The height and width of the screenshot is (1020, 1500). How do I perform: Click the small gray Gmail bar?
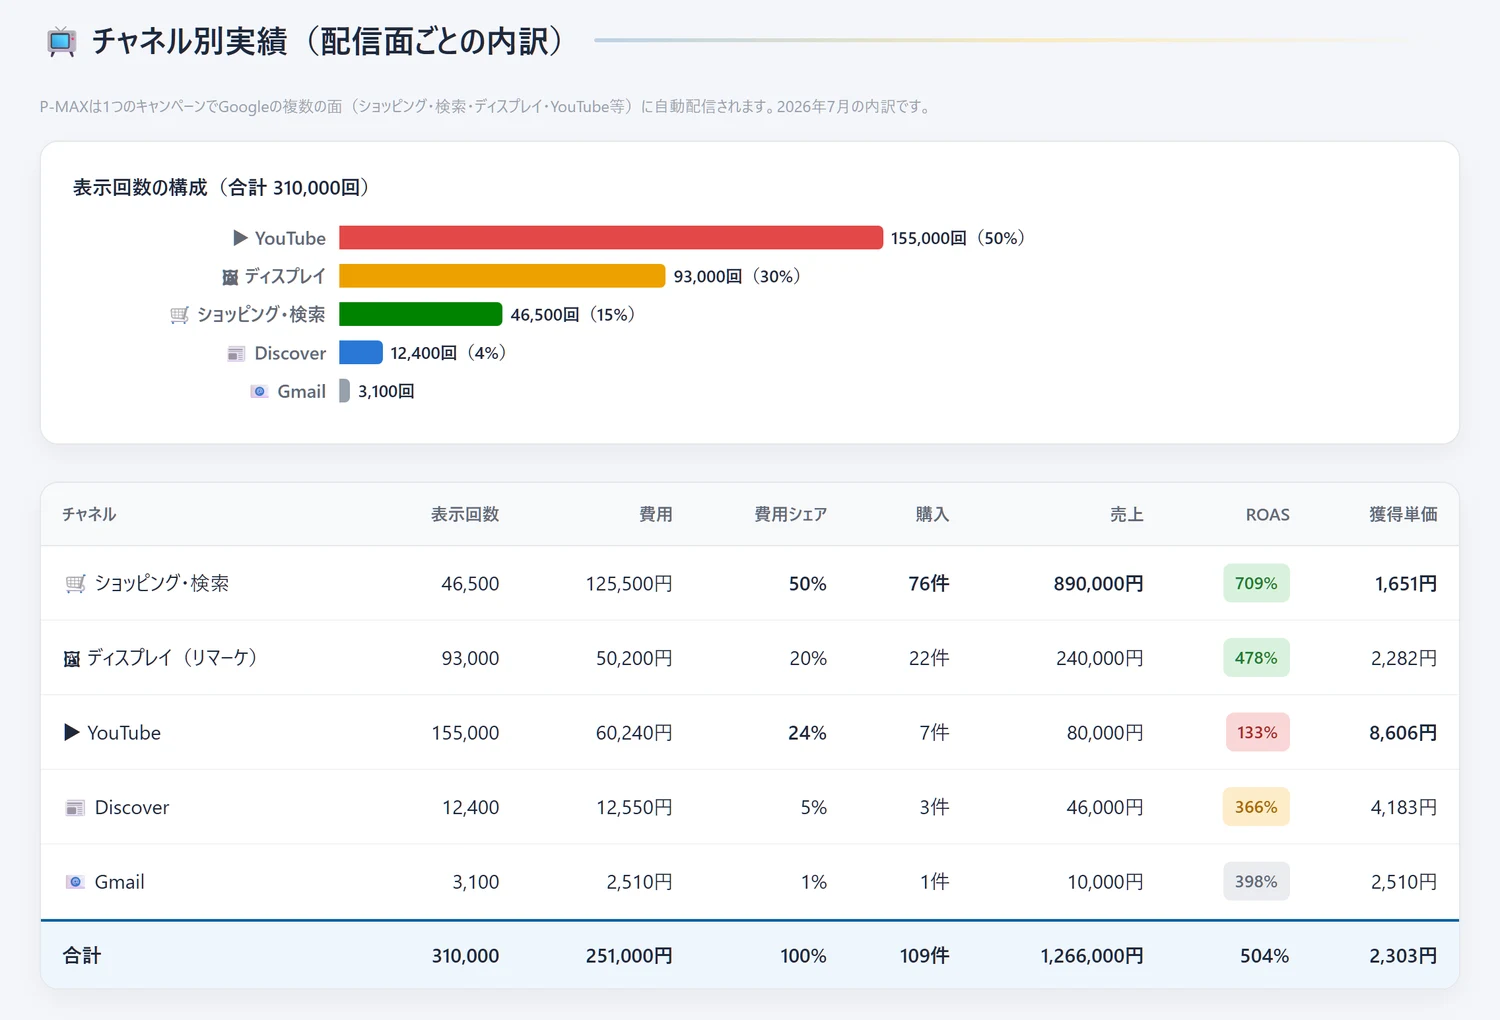(344, 391)
